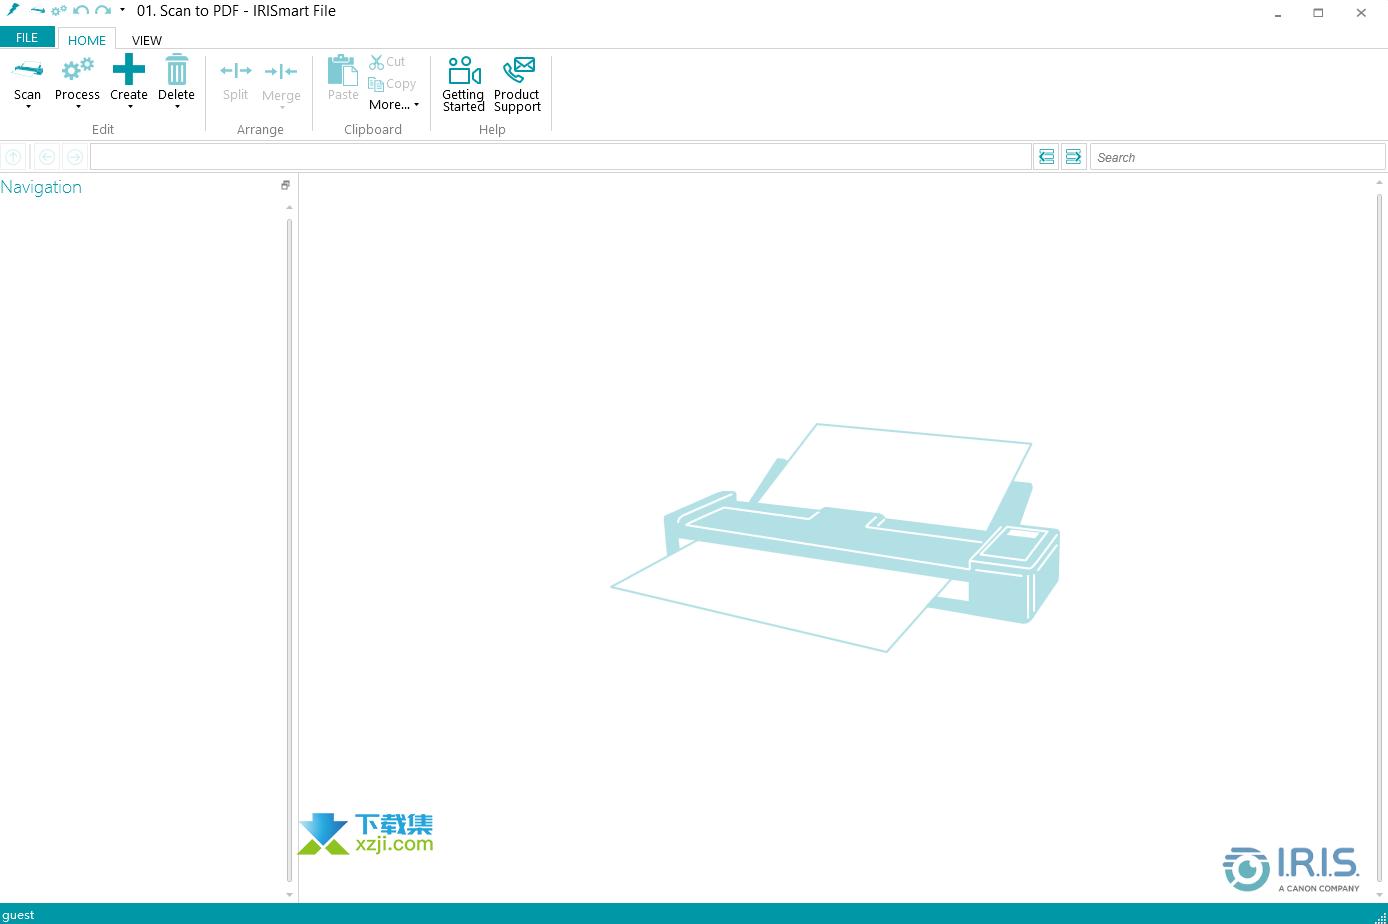
Task: Click the up-level arrow next to path bar
Action: click(13, 157)
